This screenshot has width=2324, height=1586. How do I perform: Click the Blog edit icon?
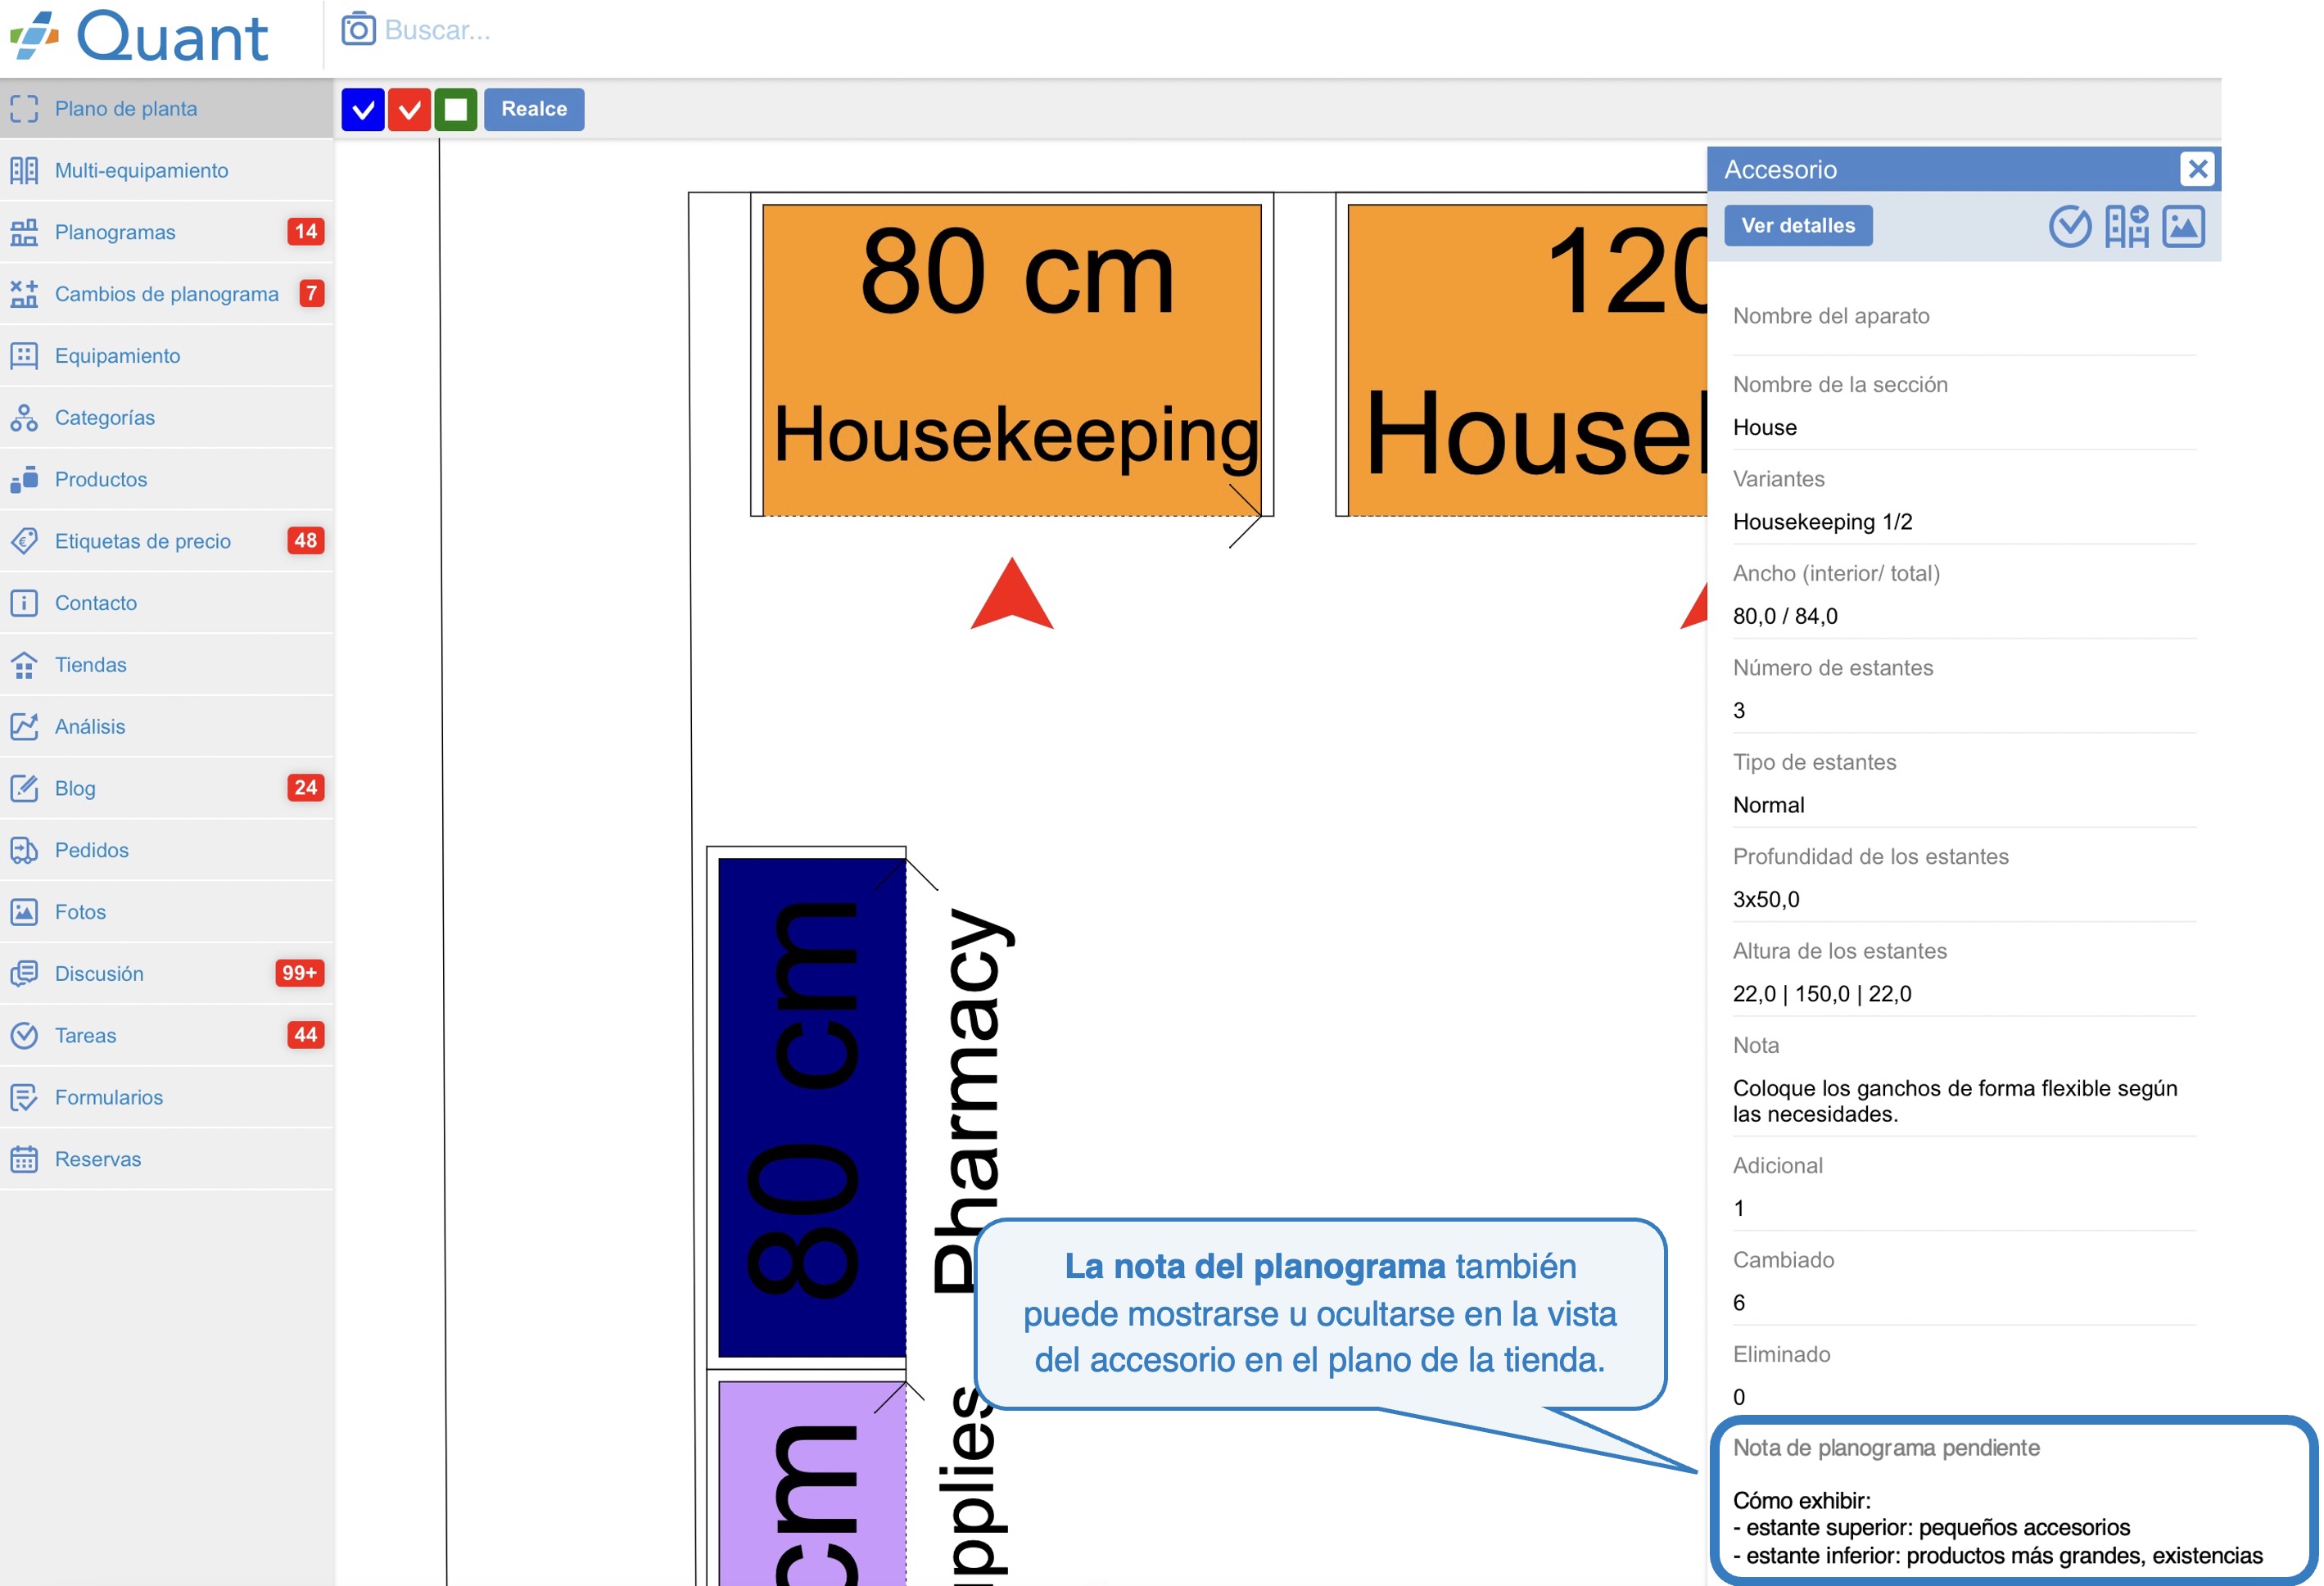click(24, 788)
